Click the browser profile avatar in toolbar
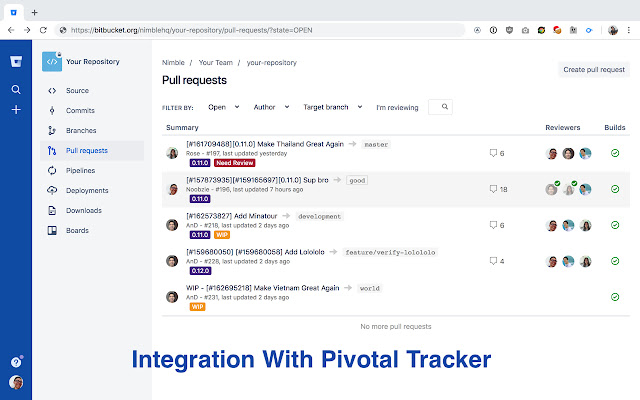Image resolution: width=640 pixels, height=400 pixels. point(612,30)
